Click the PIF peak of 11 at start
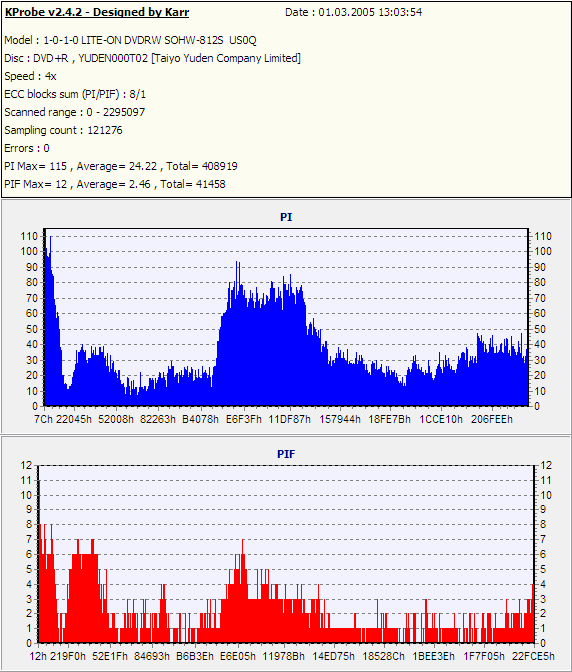Viewport: 572px width, 672px height. [x=40, y=484]
